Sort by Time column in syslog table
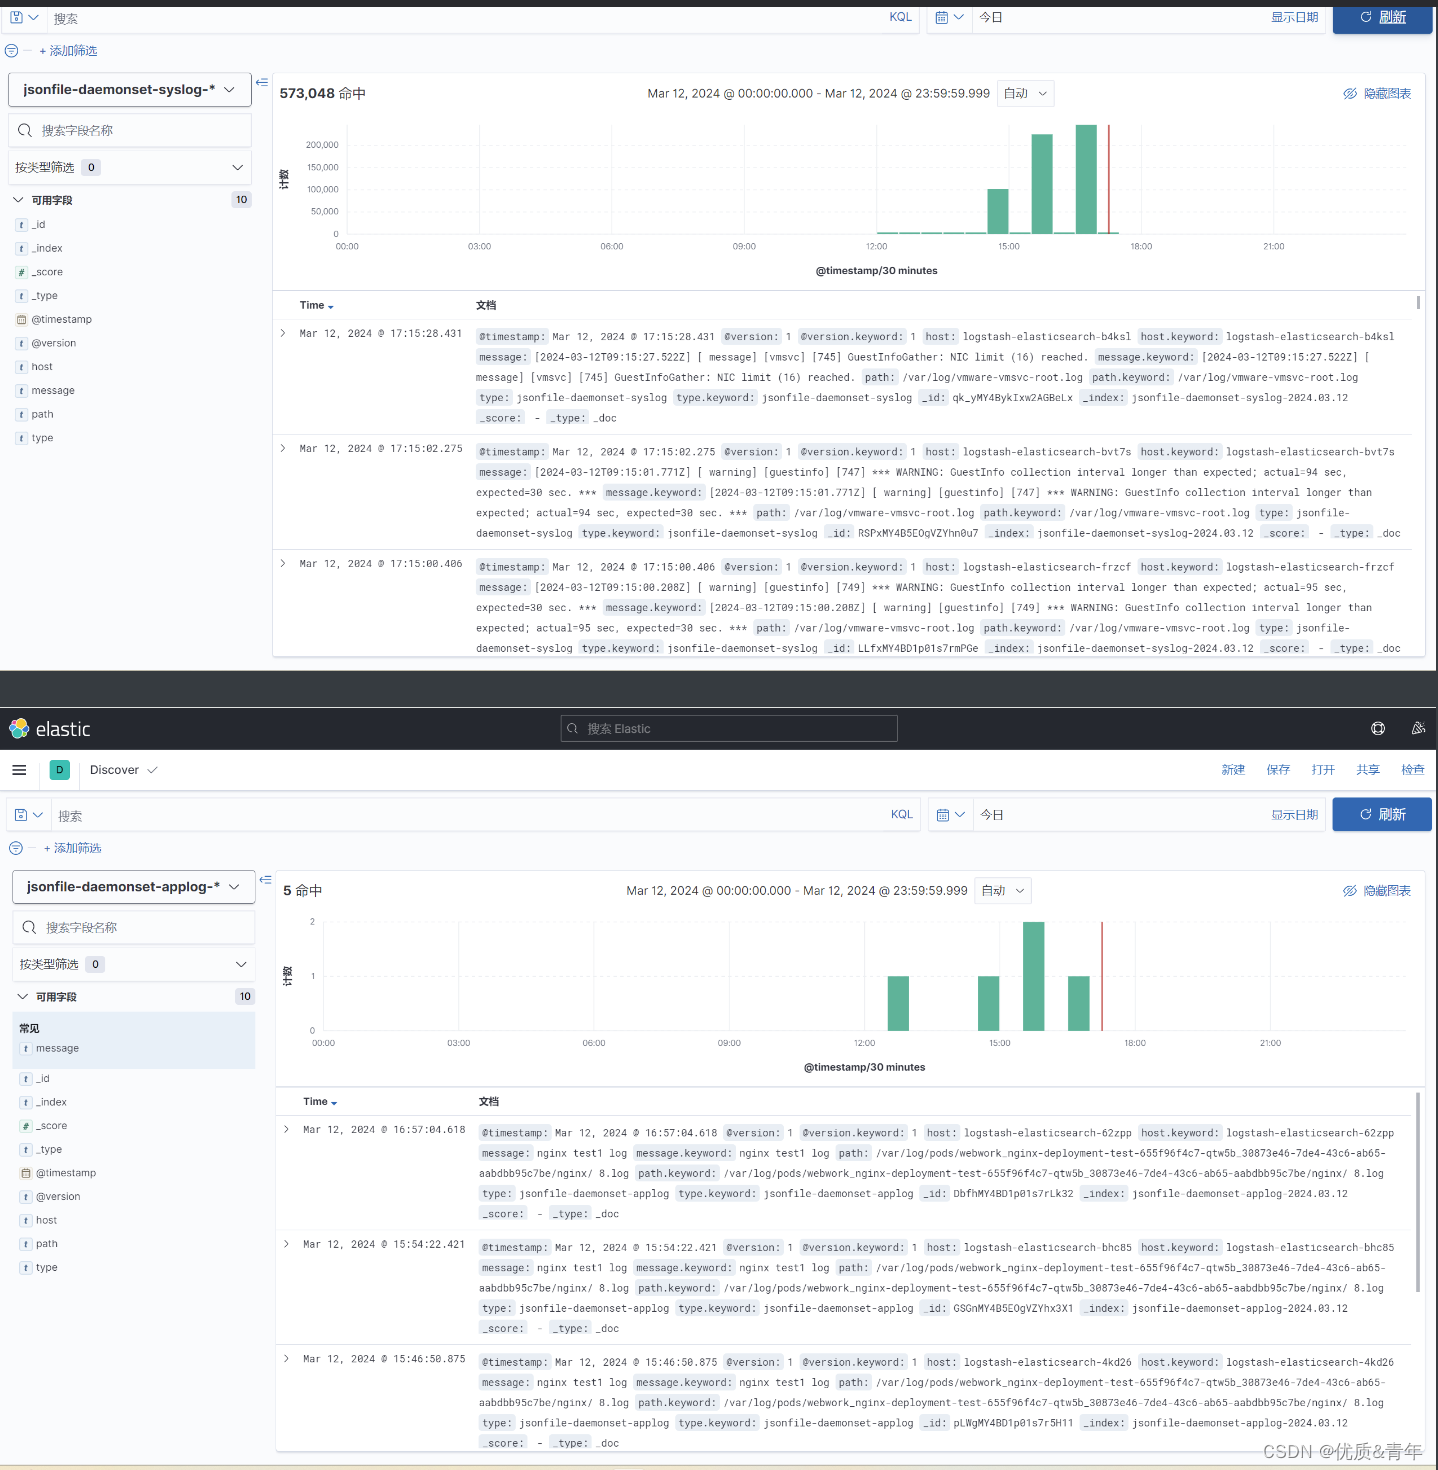The height and width of the screenshot is (1470, 1438). point(316,306)
